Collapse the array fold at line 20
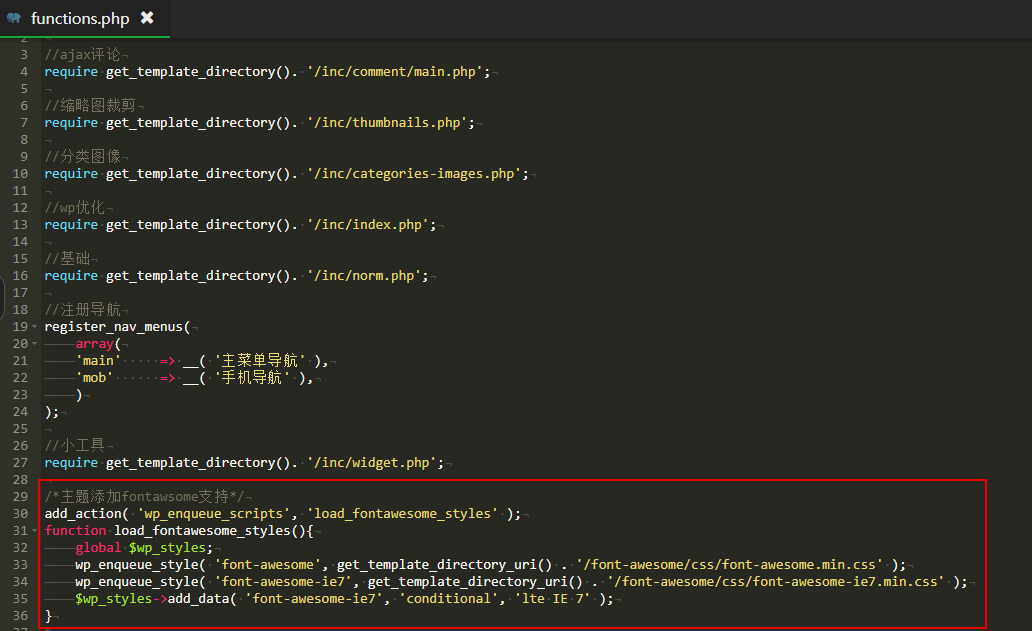This screenshot has width=1032, height=631. click(34, 343)
